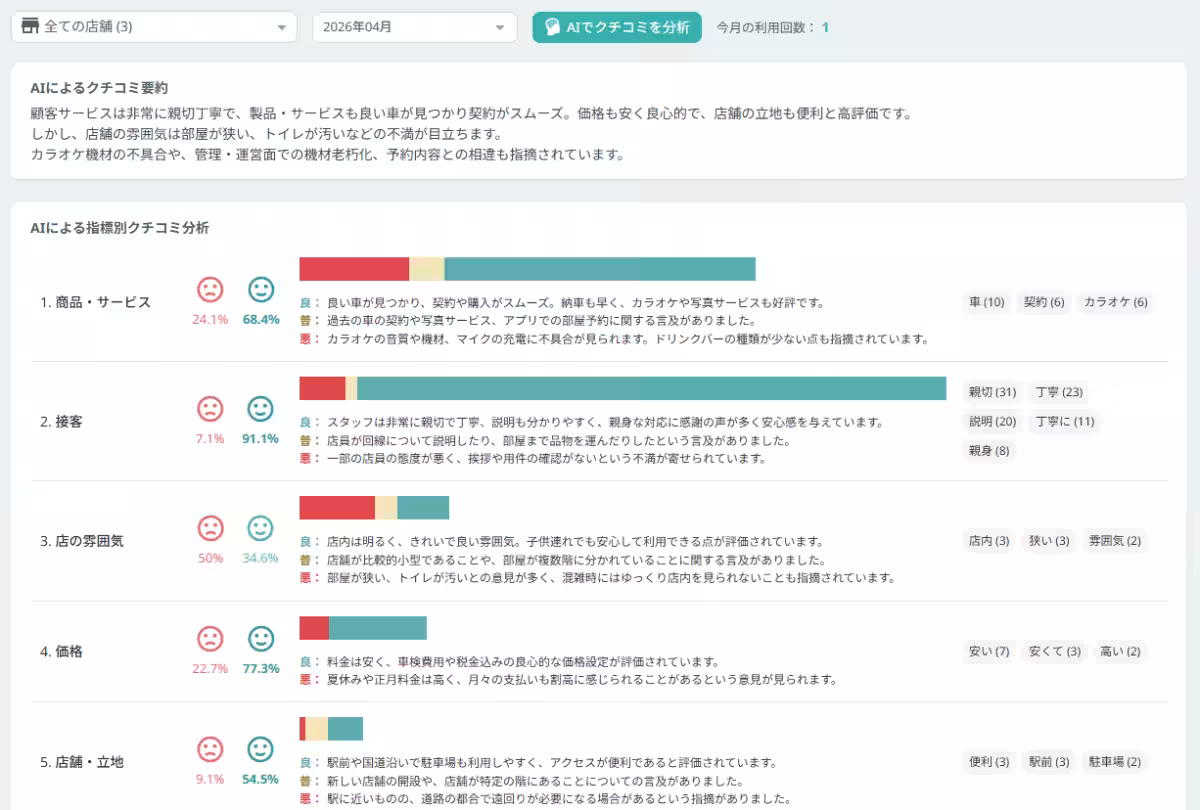Select the 親切 (31) keyword tag

[x=992, y=392]
